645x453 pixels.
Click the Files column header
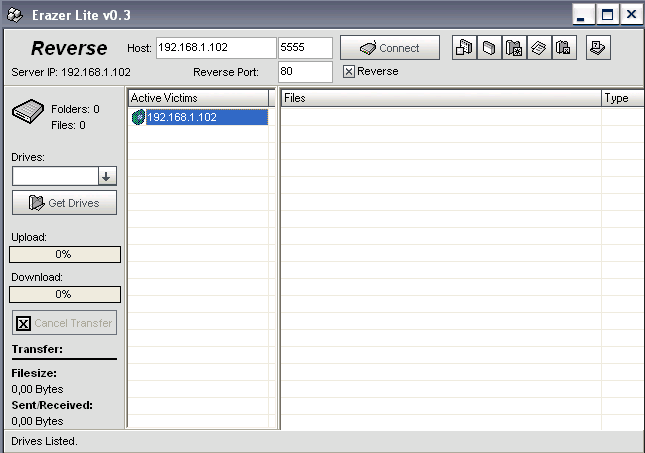440,98
